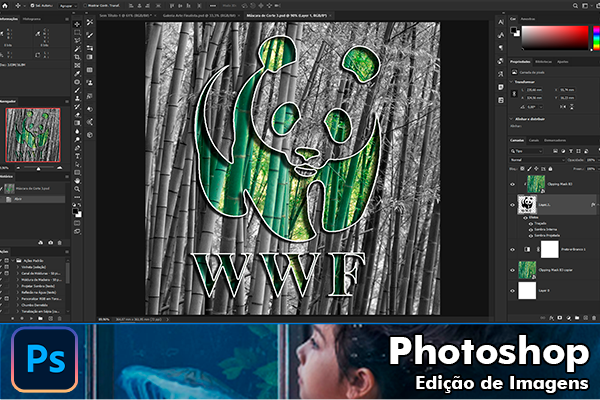Screen dimensions: 600x400
Task: Select the Type tool
Action: (77, 156)
